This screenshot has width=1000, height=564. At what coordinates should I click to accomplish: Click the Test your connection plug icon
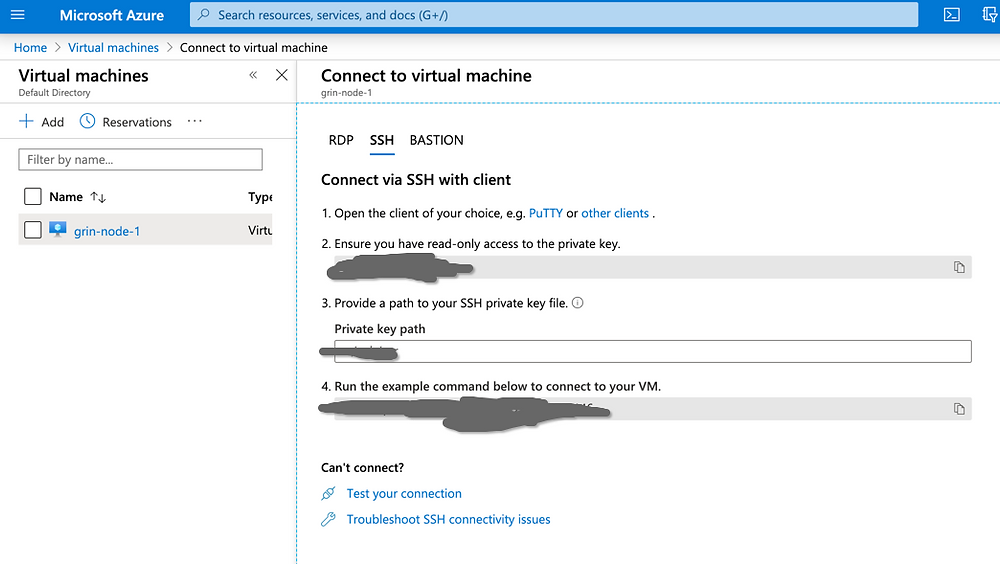click(x=328, y=493)
